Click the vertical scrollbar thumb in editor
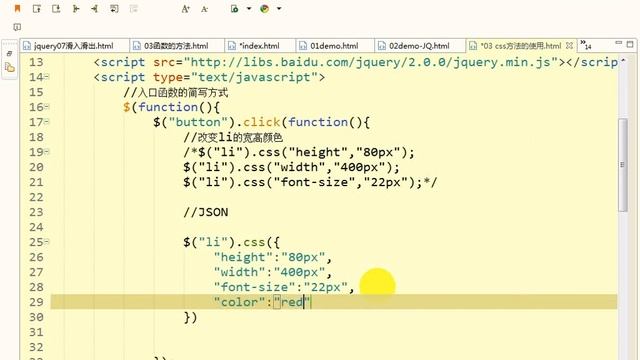The height and width of the screenshot is (360, 640). [622, 165]
